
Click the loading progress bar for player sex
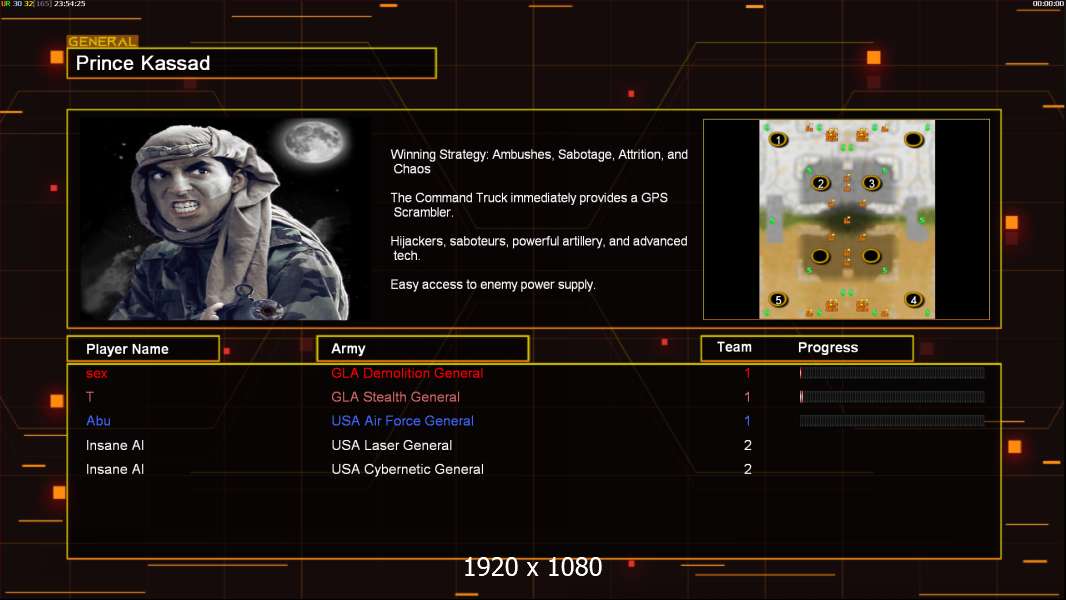click(892, 372)
